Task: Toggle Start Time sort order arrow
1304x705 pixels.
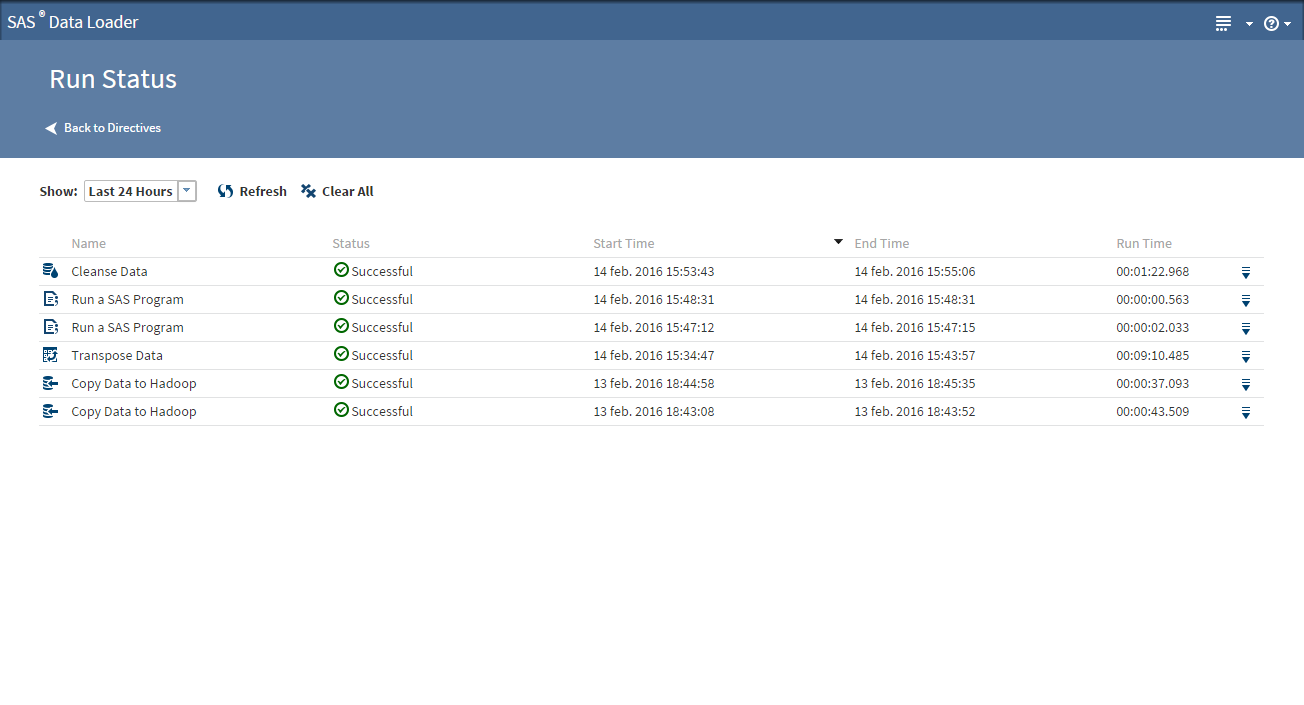Action: (x=838, y=242)
